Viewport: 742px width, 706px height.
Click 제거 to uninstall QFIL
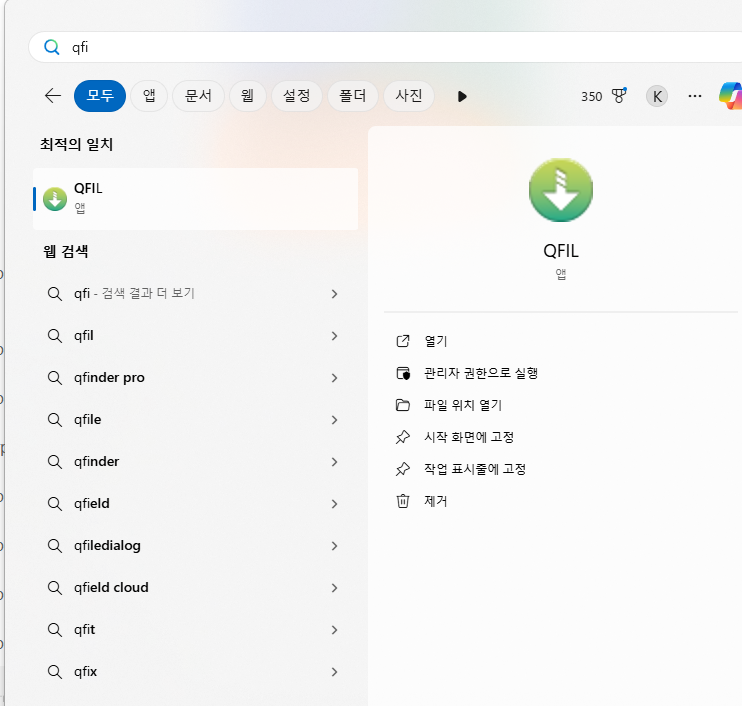pyautogui.click(x=435, y=501)
